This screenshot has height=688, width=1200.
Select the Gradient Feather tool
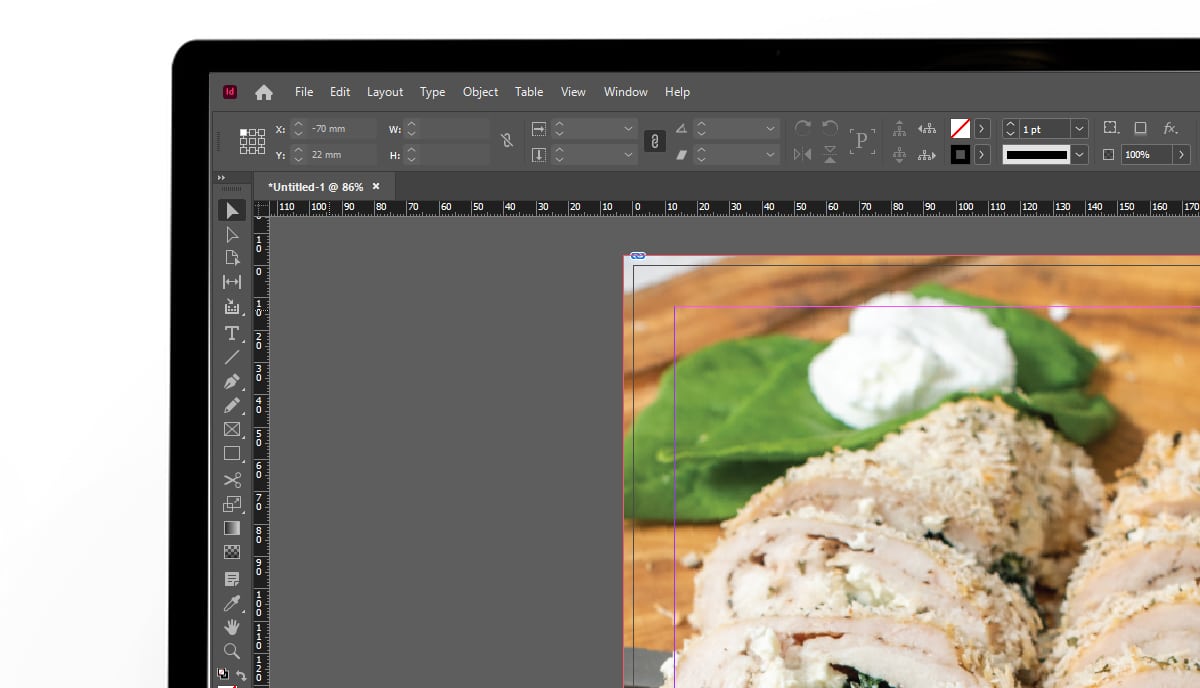(232, 552)
